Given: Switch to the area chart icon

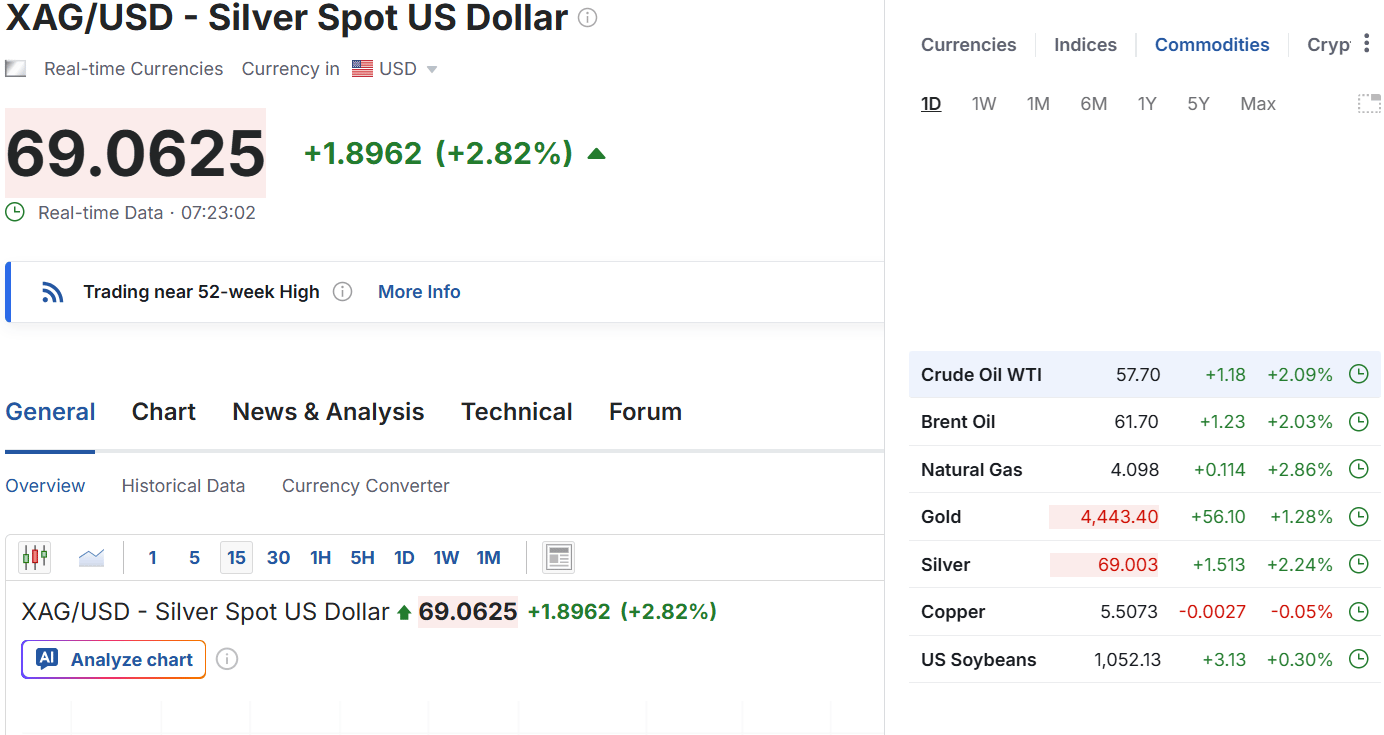Looking at the screenshot, I should click(91, 557).
